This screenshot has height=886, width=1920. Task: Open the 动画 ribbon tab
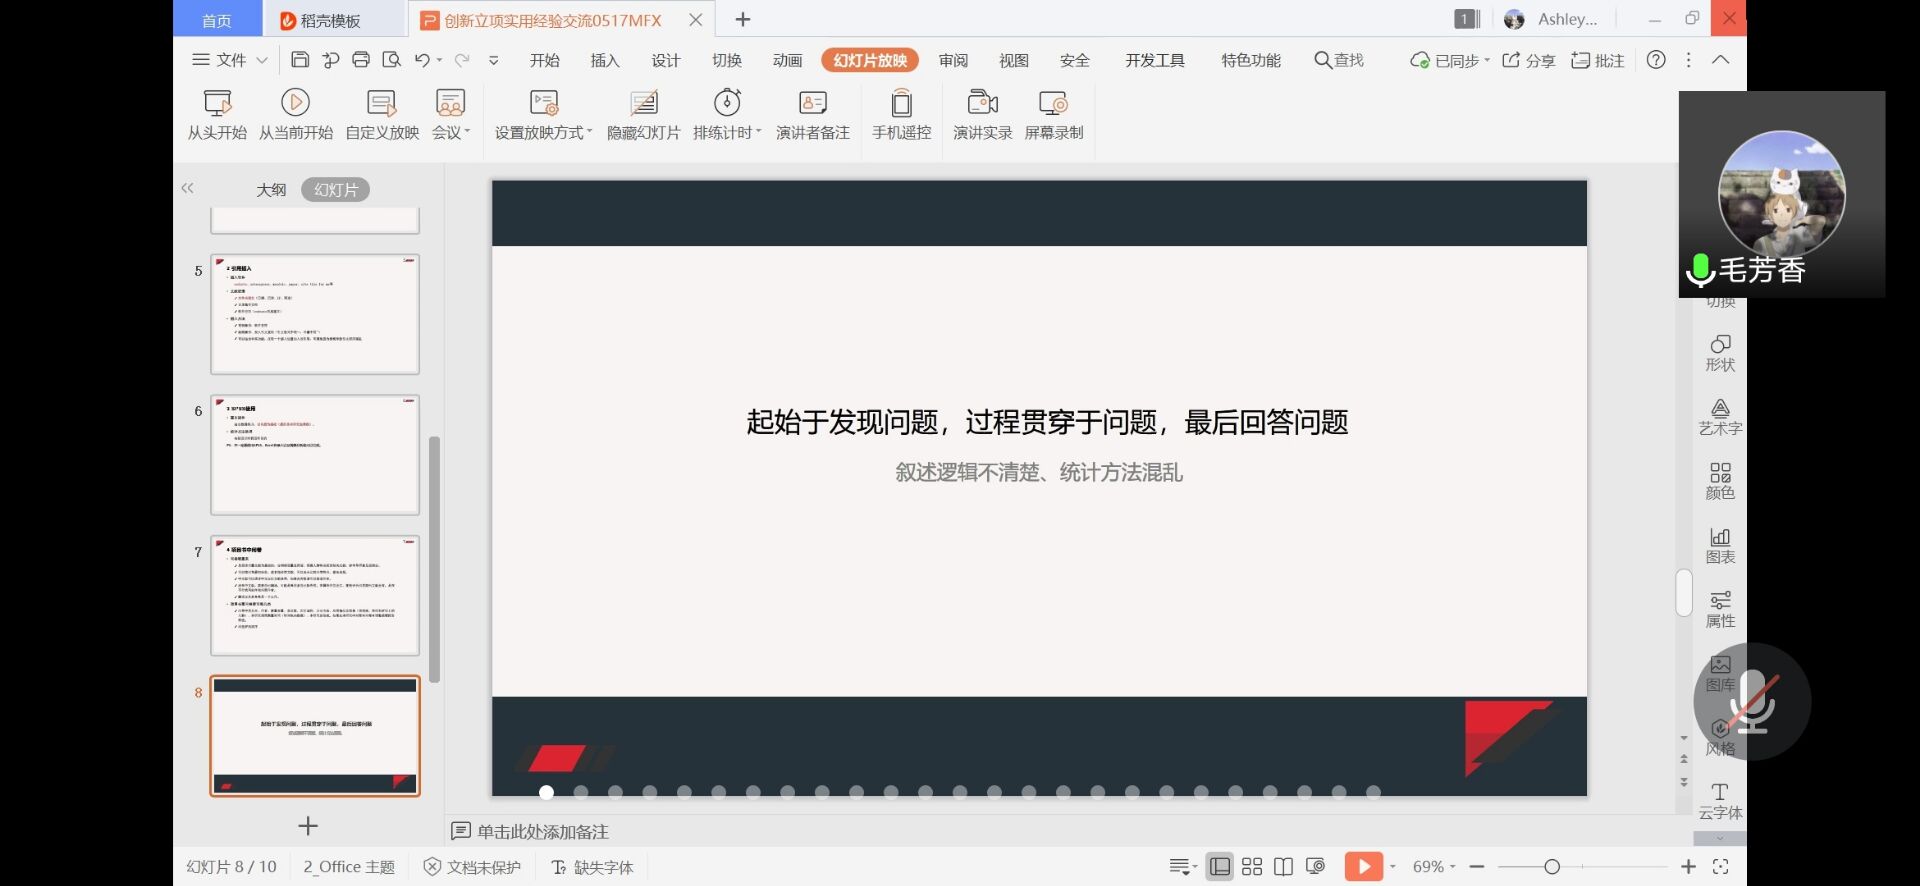787,60
